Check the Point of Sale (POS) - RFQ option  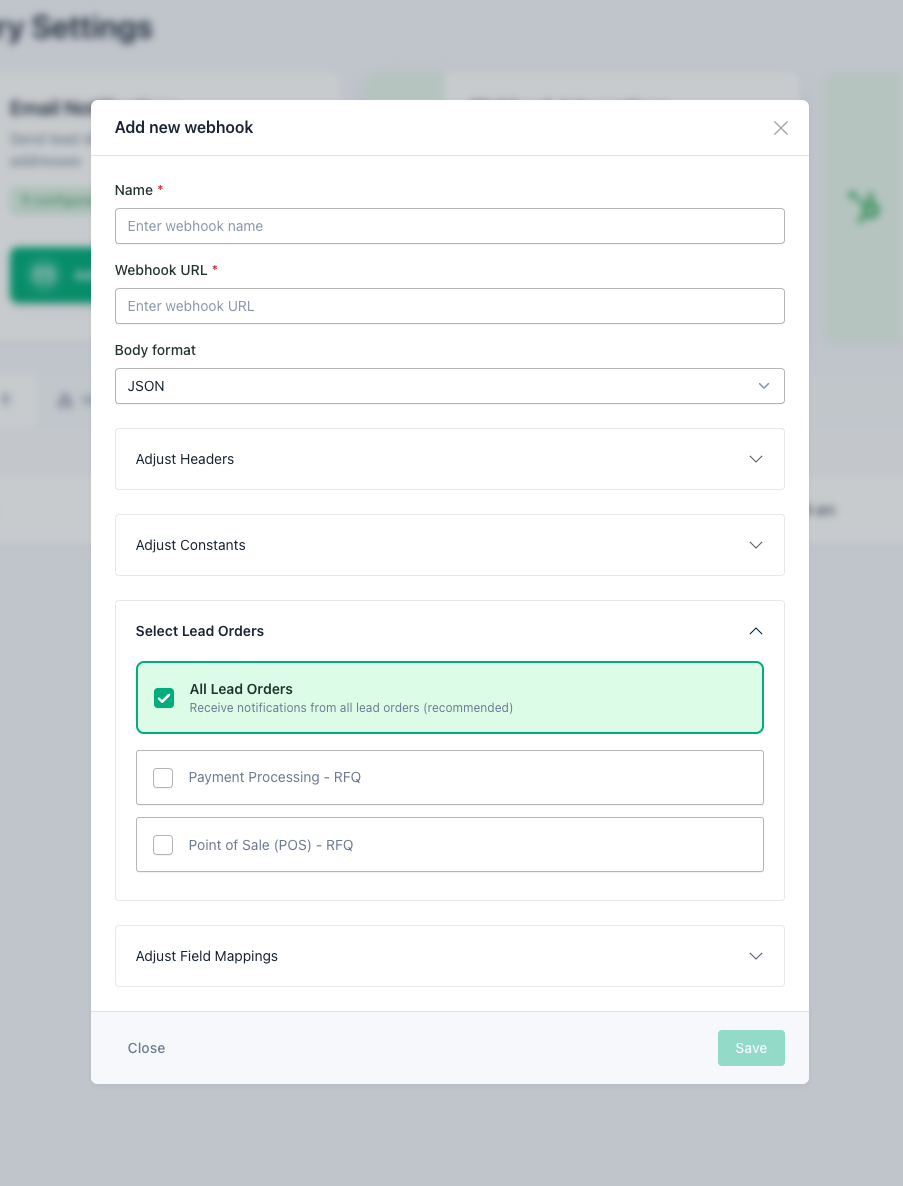163,844
